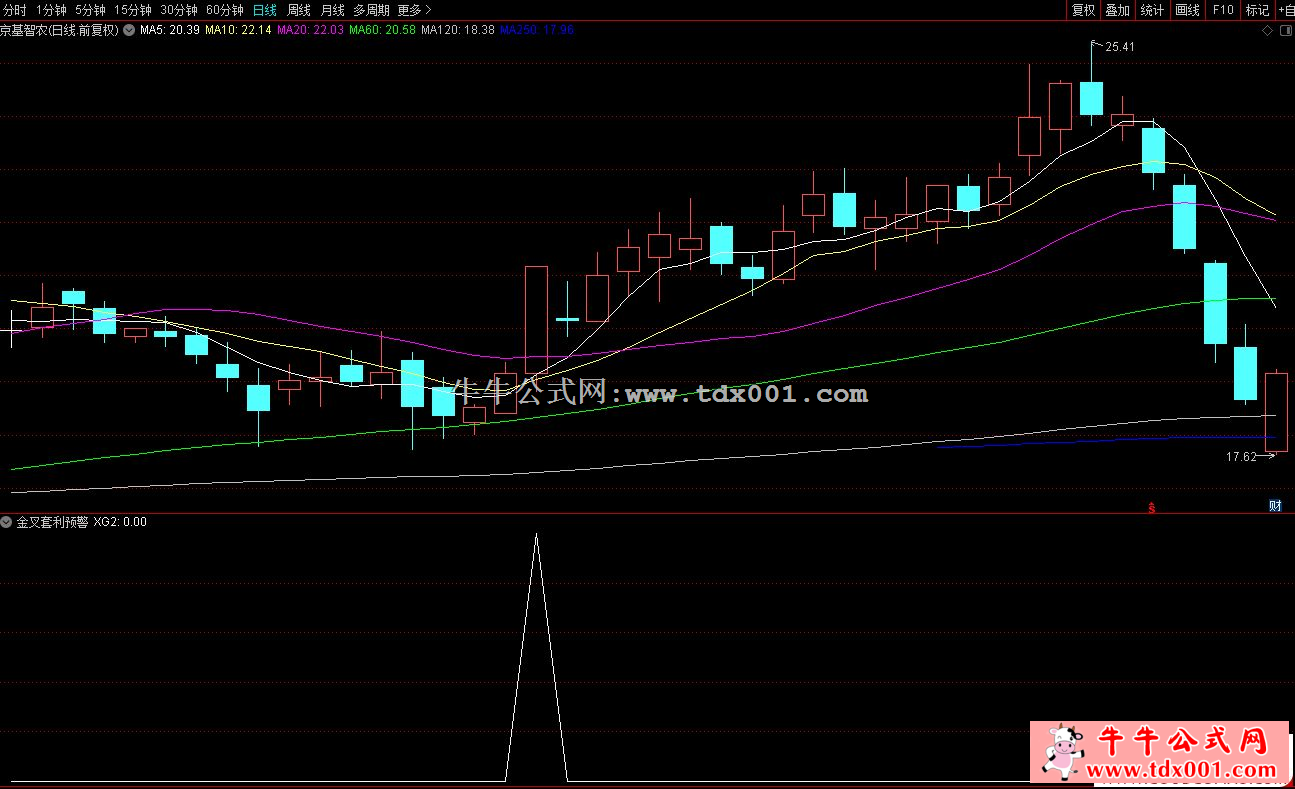Switch to the 分时 tab

(14, 10)
